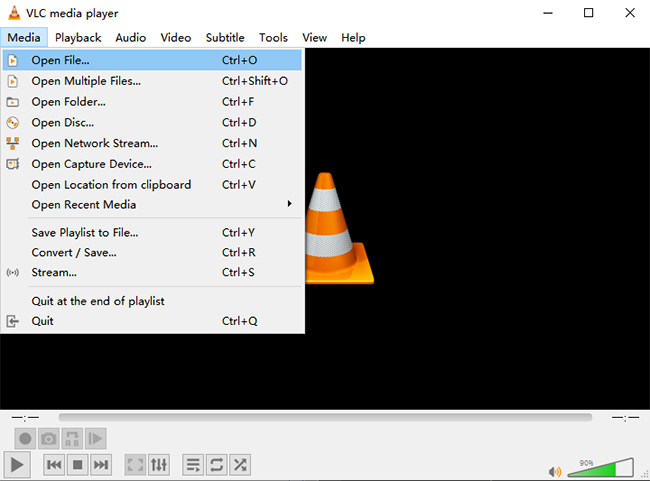Take a snapshot with camera icon

coord(49,438)
